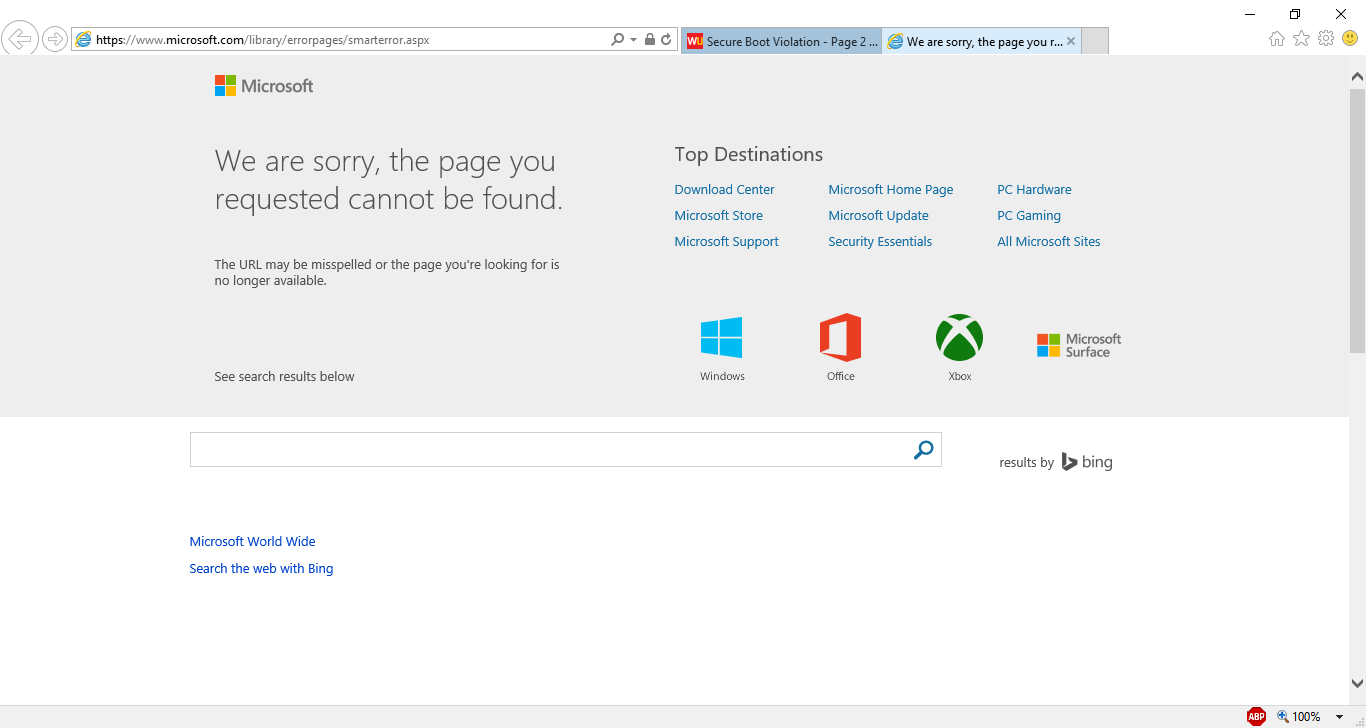Click the Windows logo icon
The image size is (1366, 728).
pos(721,338)
